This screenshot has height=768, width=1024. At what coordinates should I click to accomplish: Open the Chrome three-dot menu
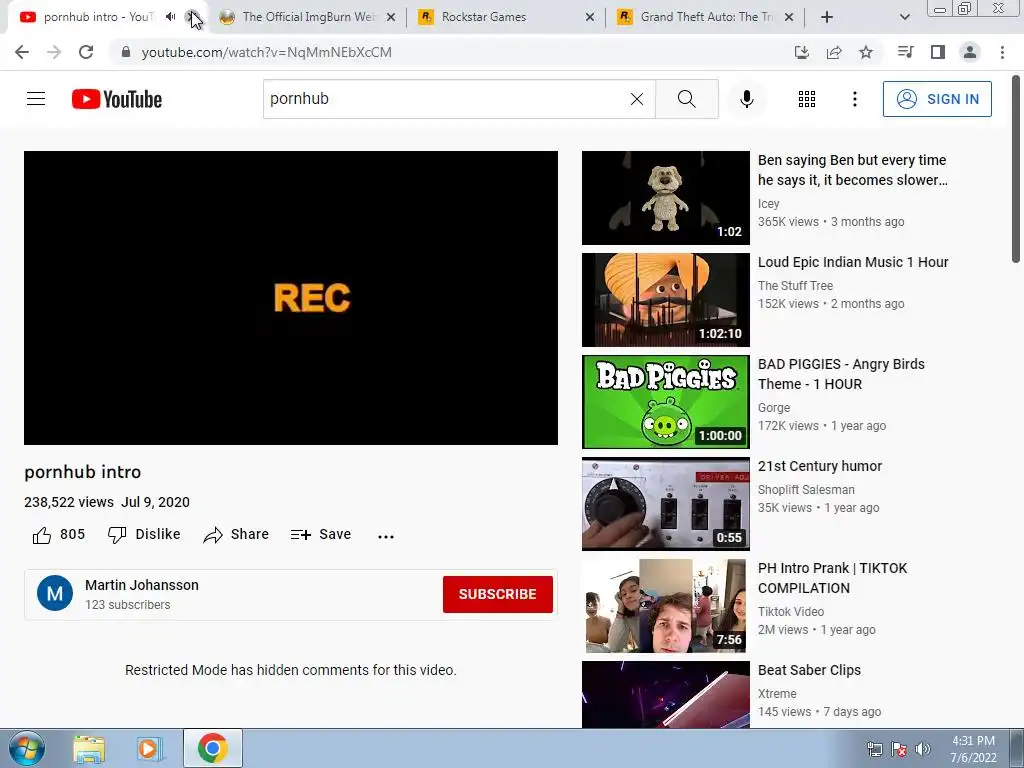[1002, 52]
